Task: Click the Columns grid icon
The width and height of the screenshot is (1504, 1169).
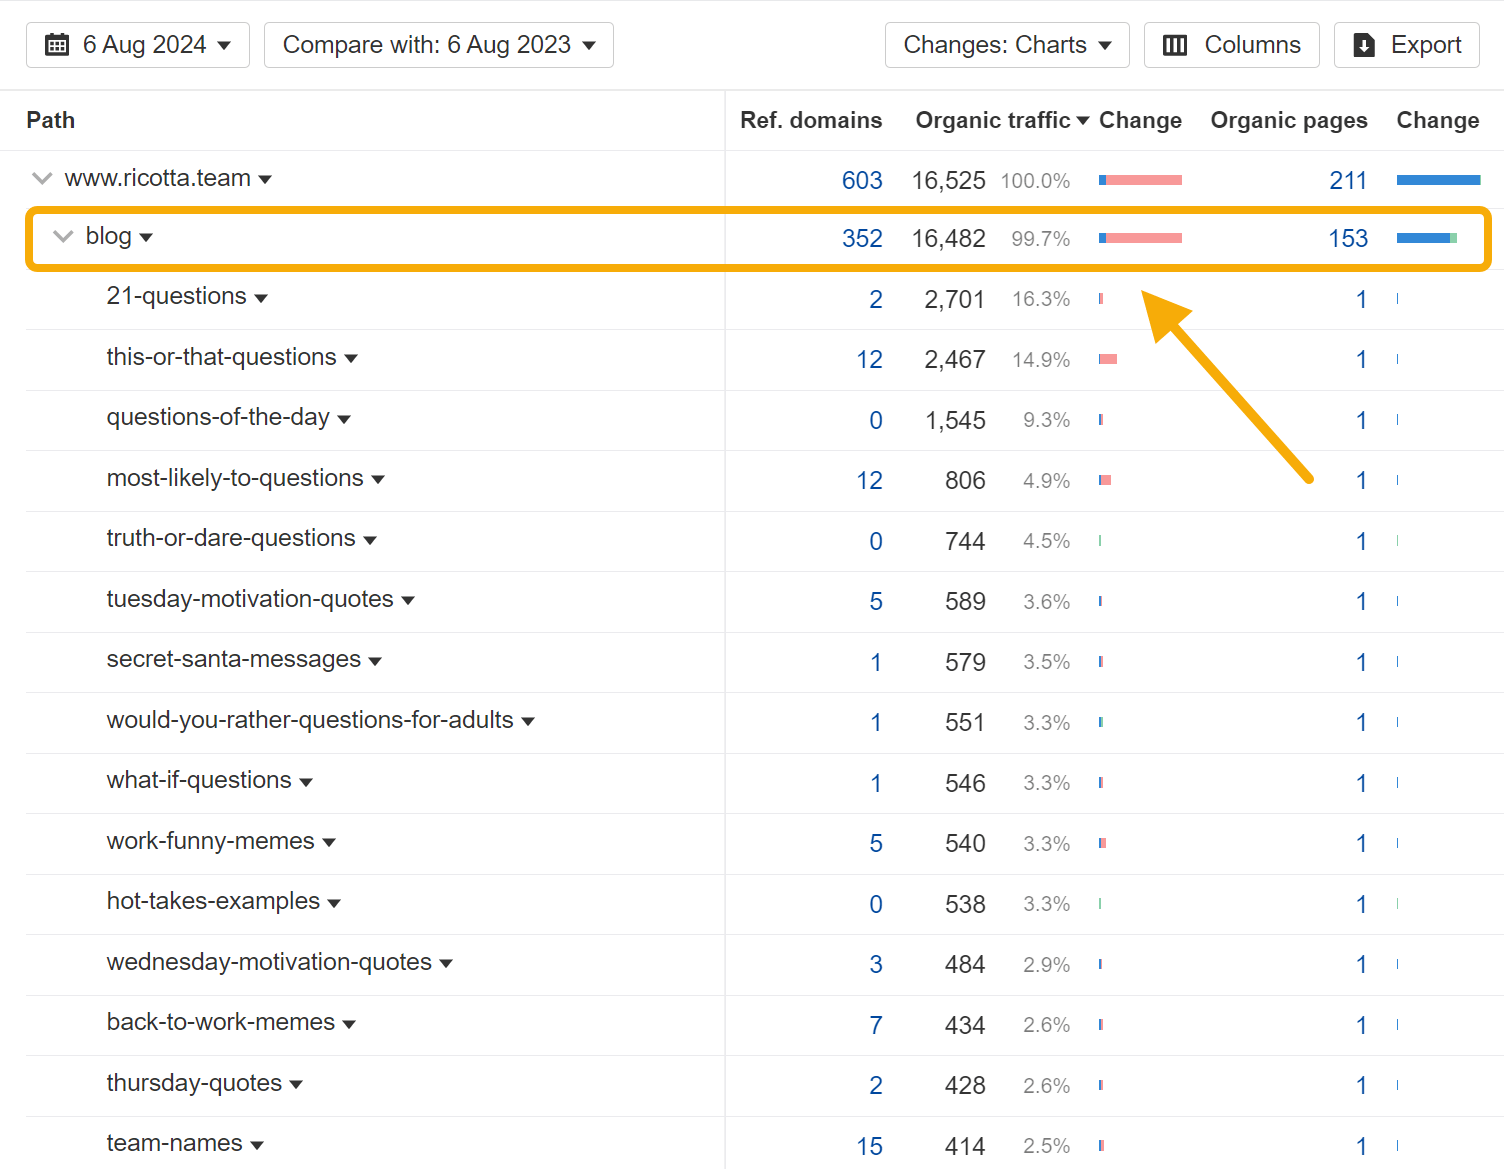Action: click(x=1174, y=44)
